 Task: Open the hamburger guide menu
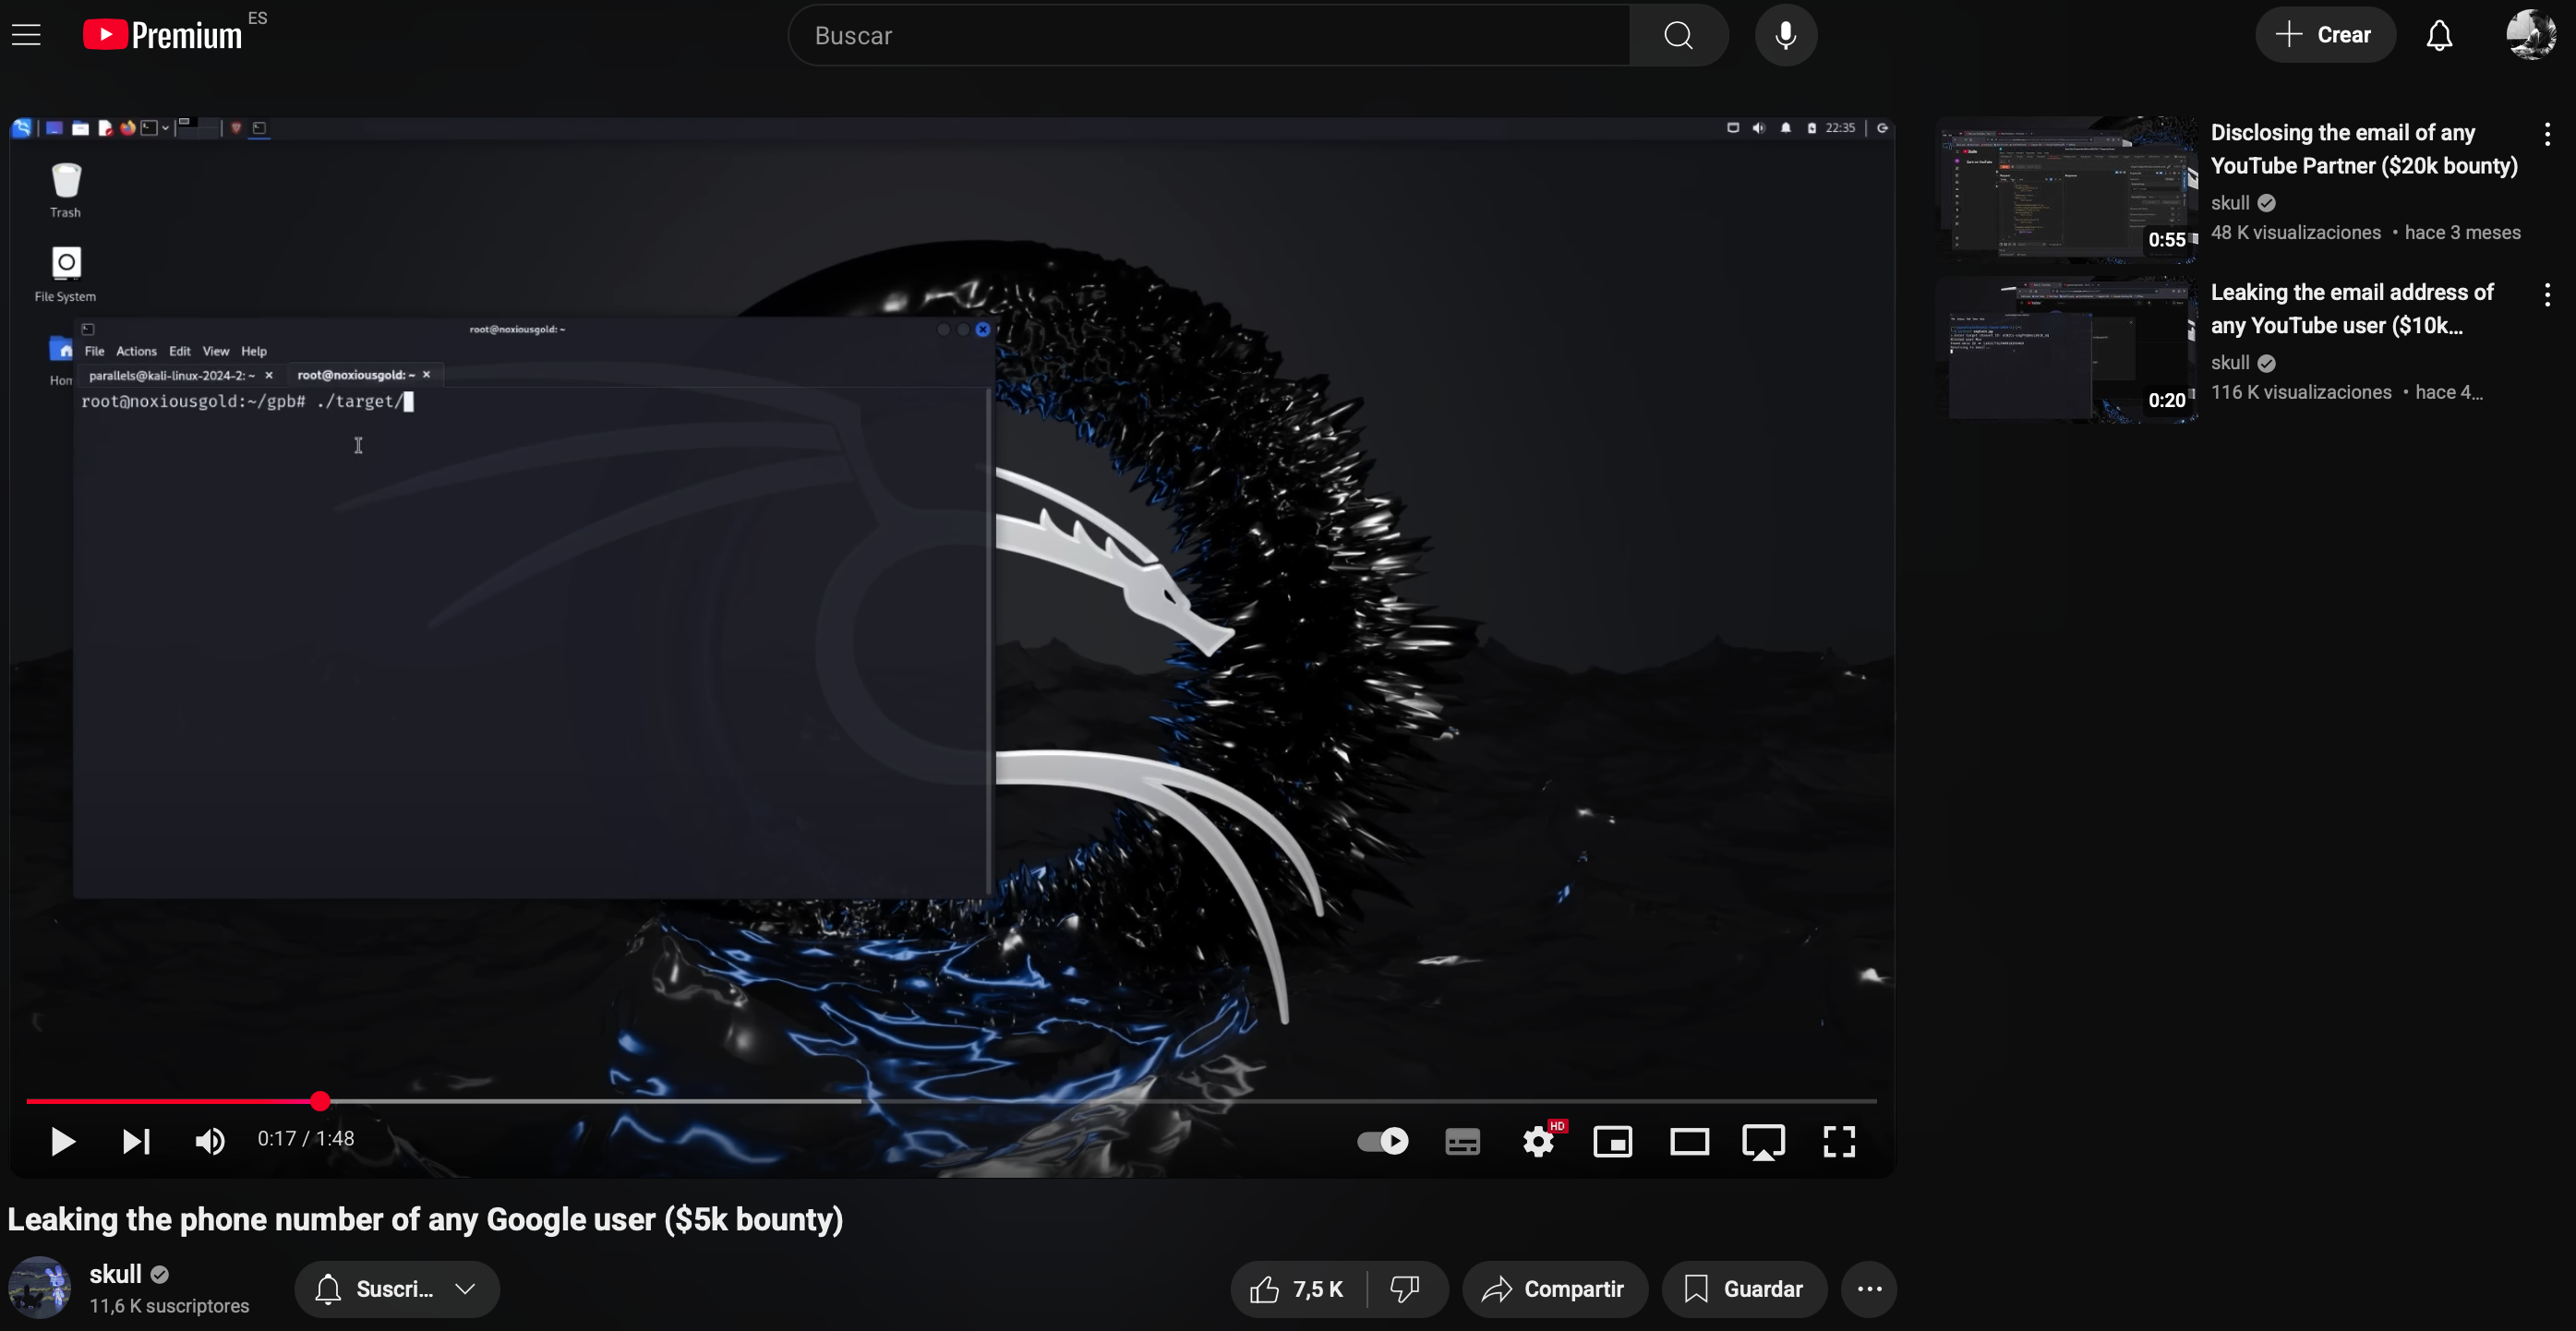point(26,36)
